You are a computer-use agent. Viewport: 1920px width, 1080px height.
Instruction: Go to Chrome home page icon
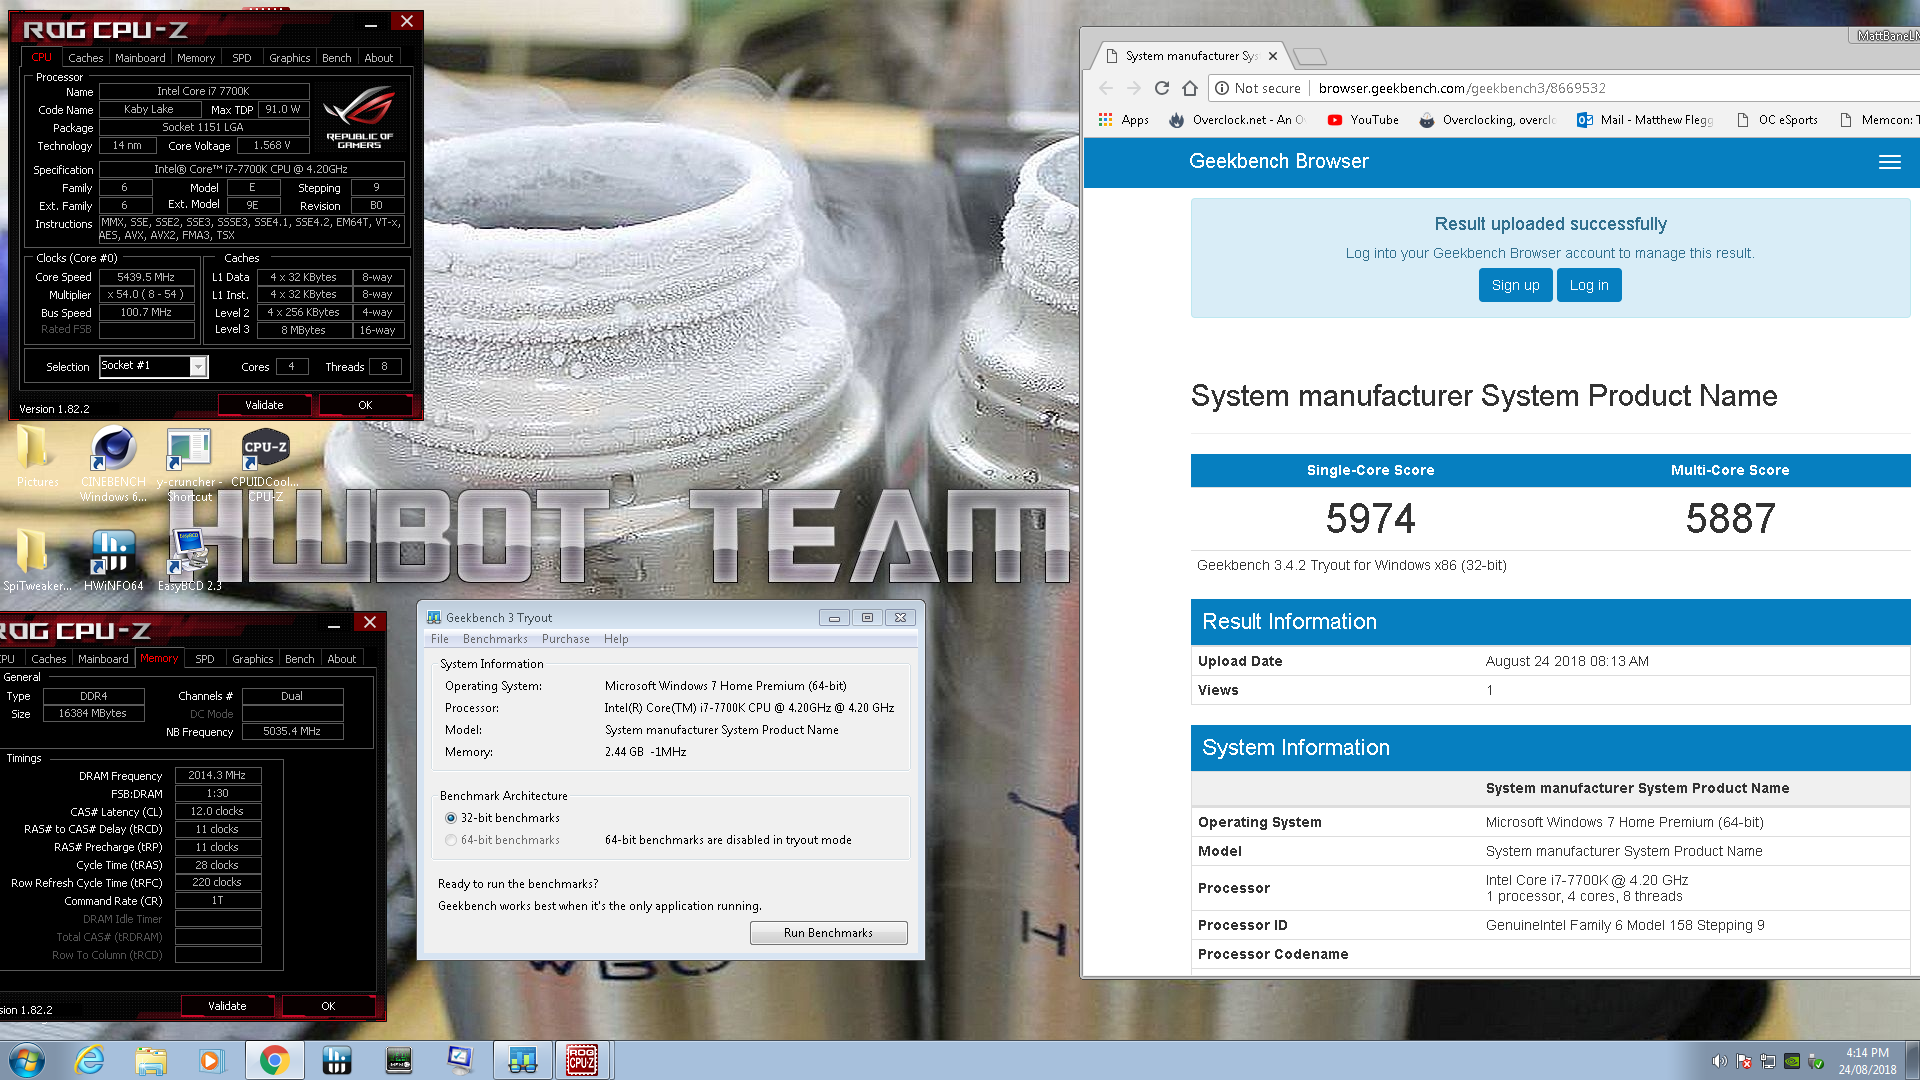pyautogui.click(x=1190, y=88)
